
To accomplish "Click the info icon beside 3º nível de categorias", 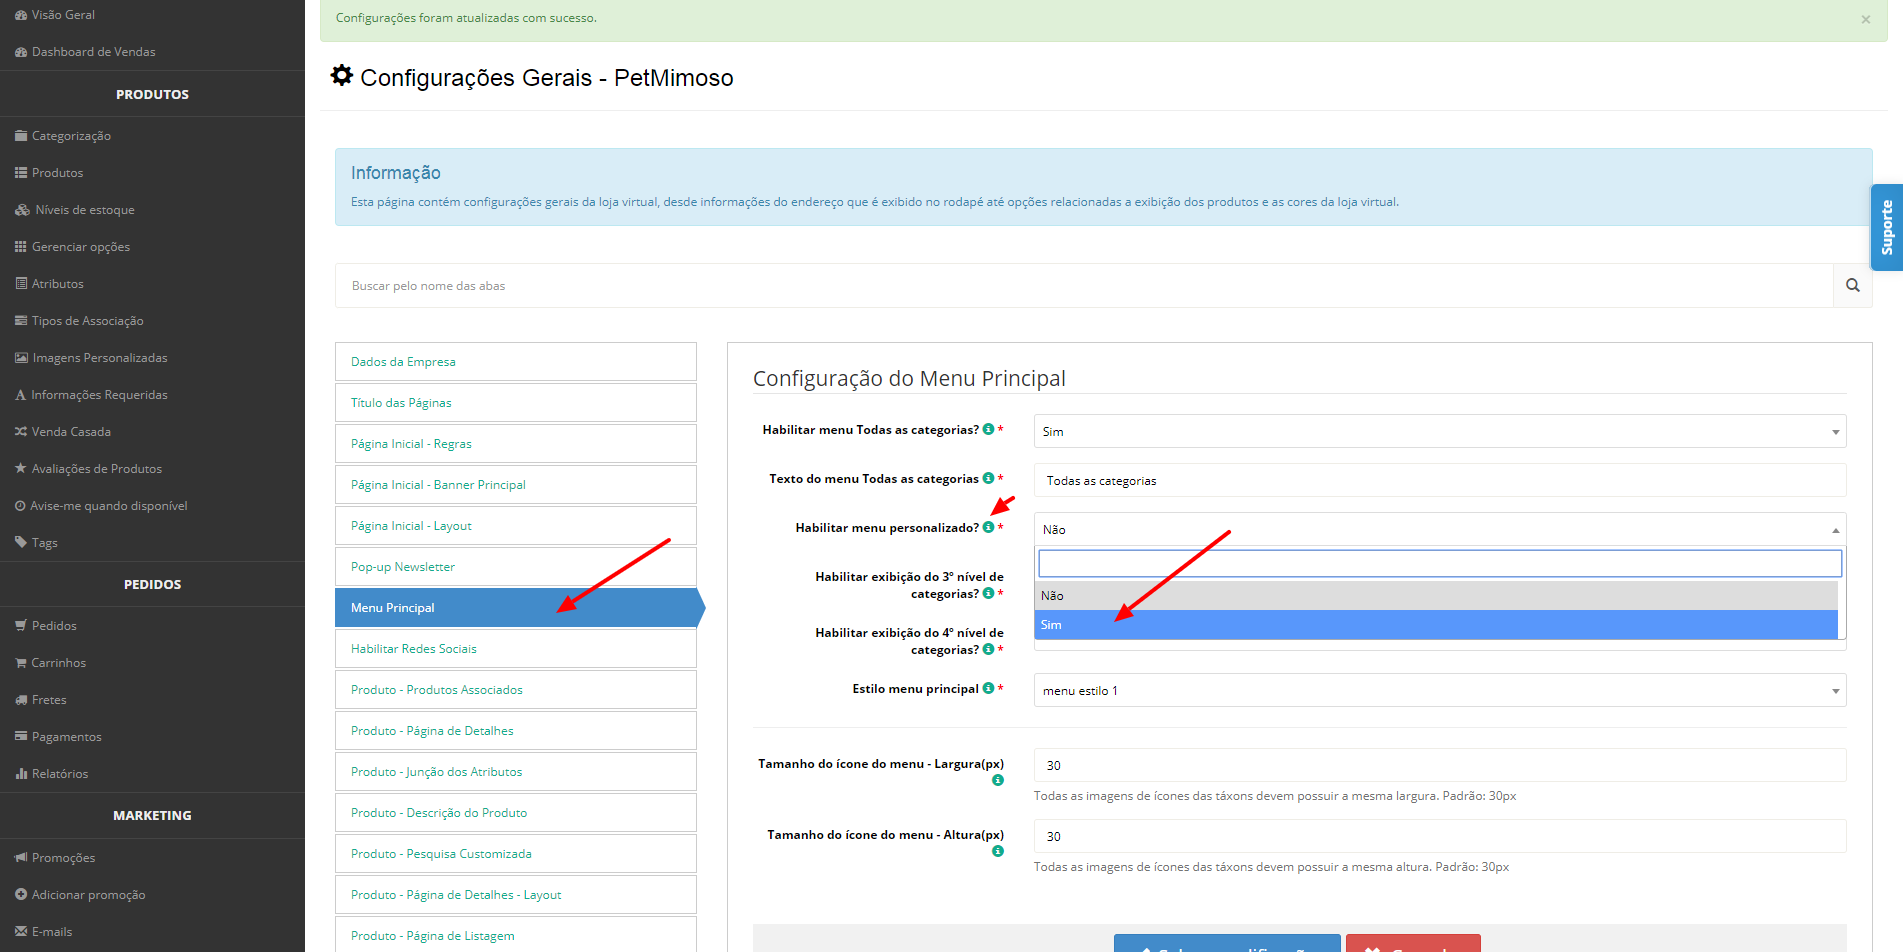I will click(x=988, y=593).
